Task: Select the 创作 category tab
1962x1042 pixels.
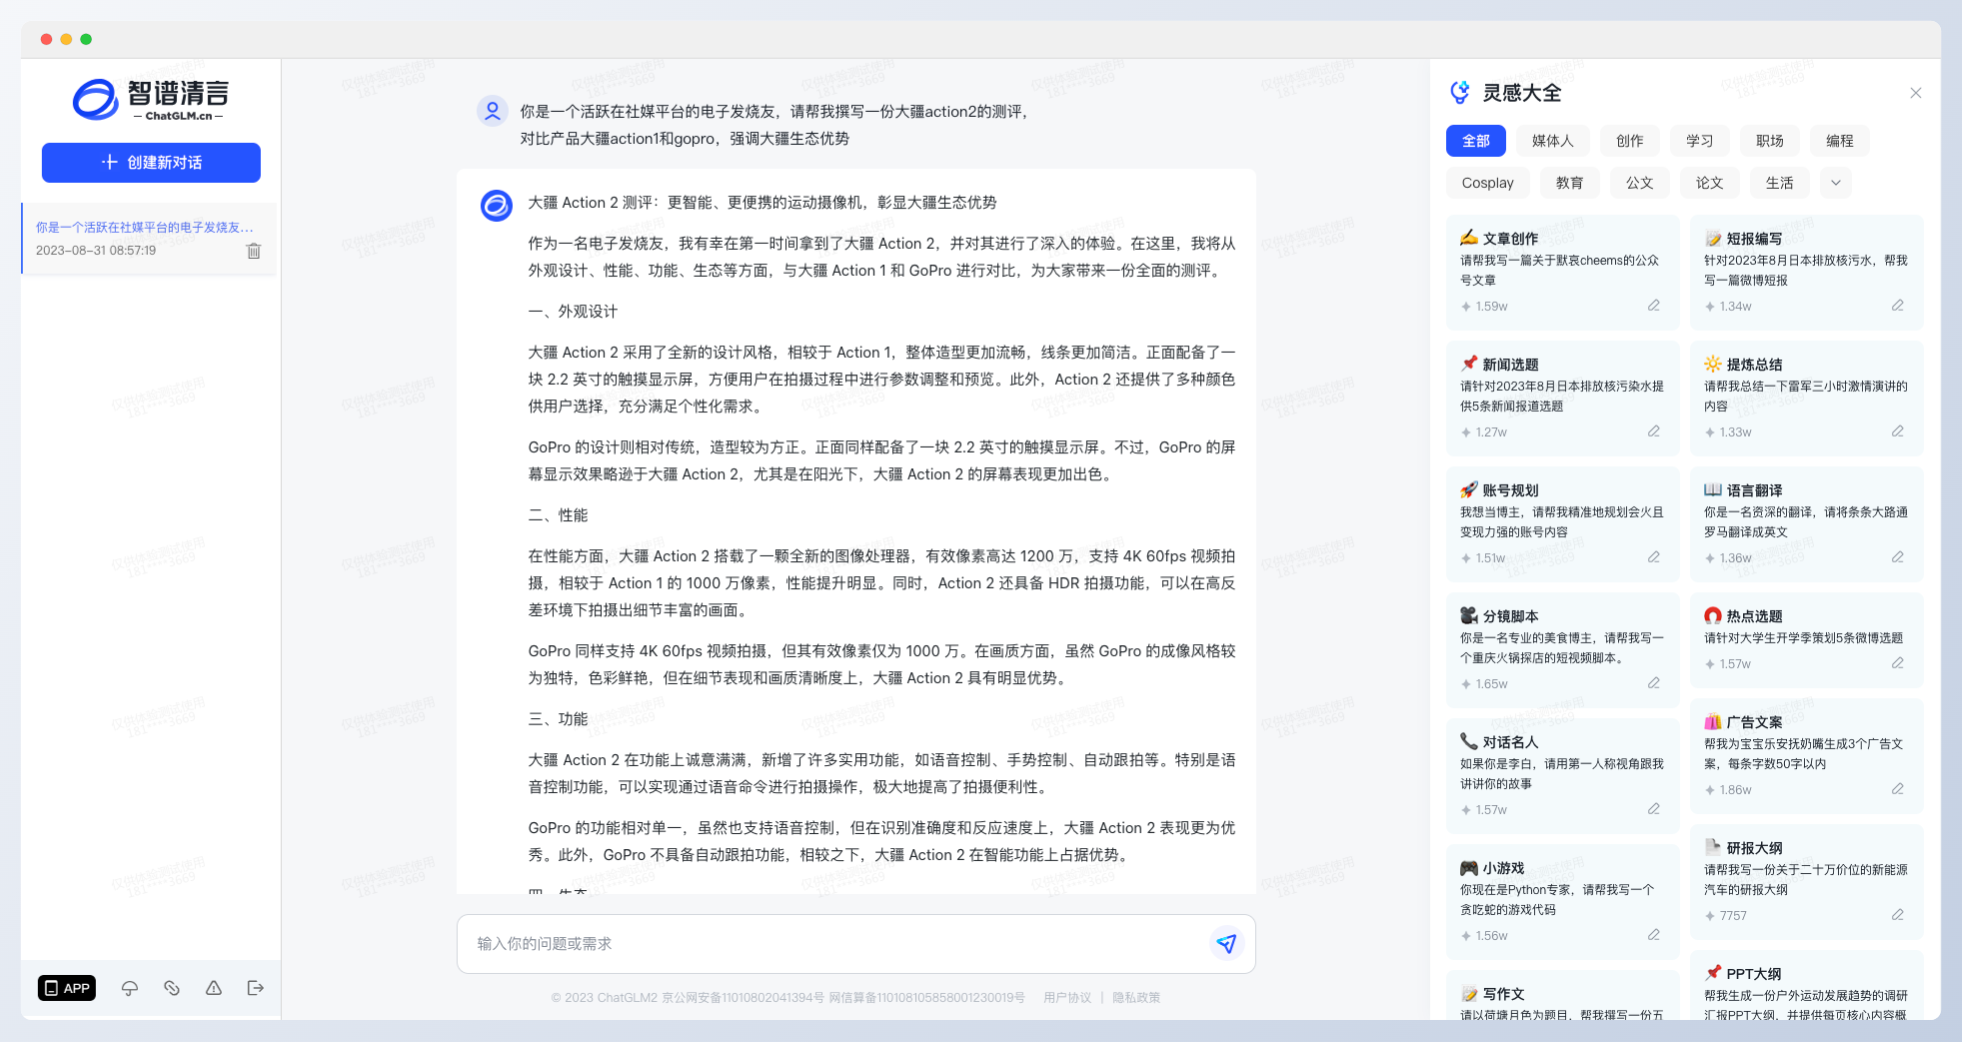Action: click(1630, 141)
